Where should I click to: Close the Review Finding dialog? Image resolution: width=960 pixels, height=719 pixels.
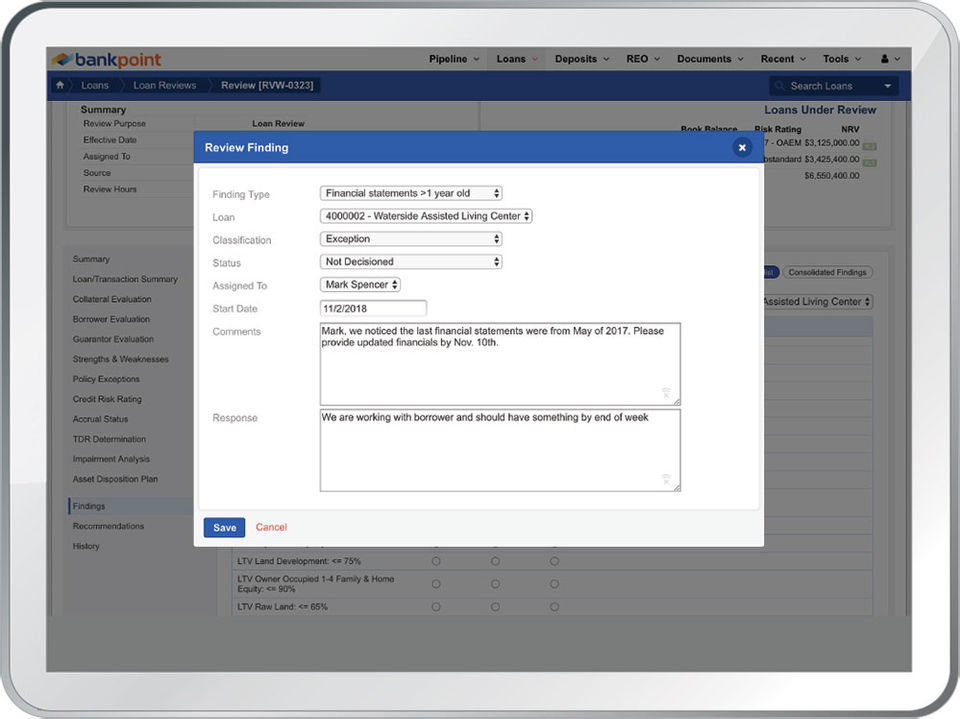tap(741, 148)
